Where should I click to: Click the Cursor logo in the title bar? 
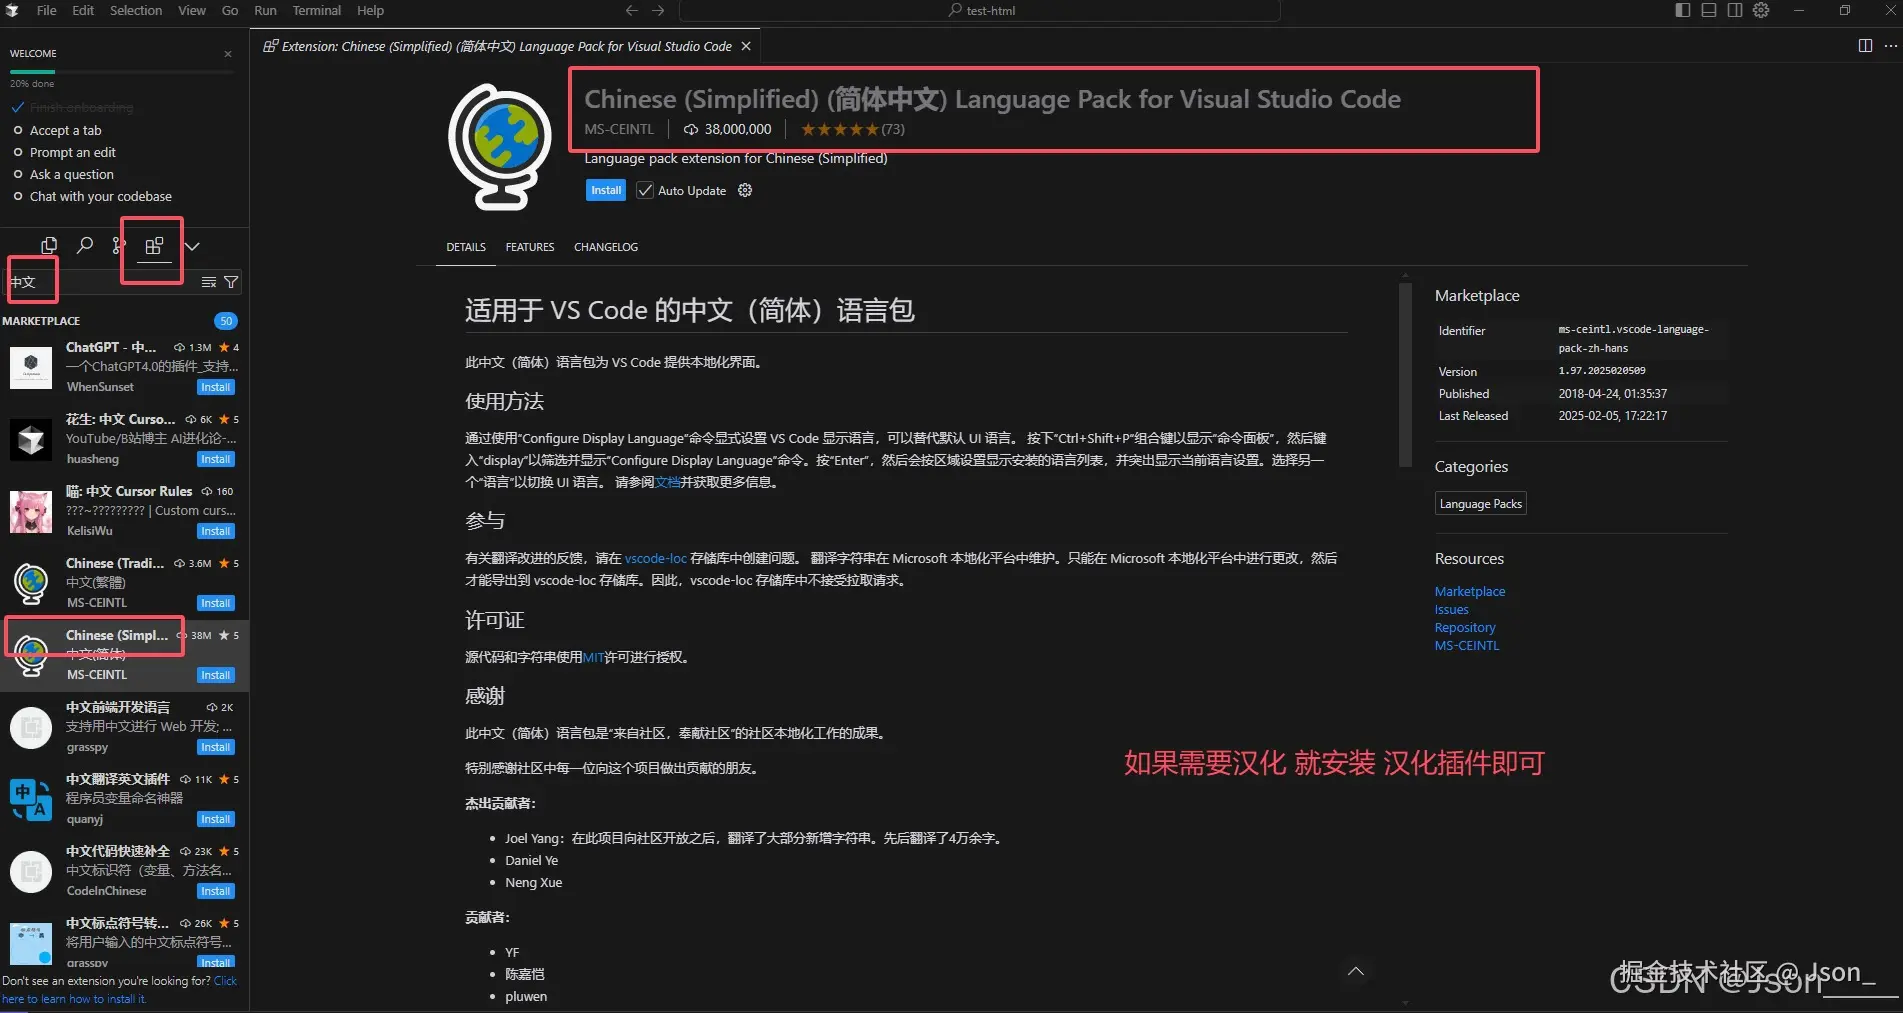click(x=12, y=10)
